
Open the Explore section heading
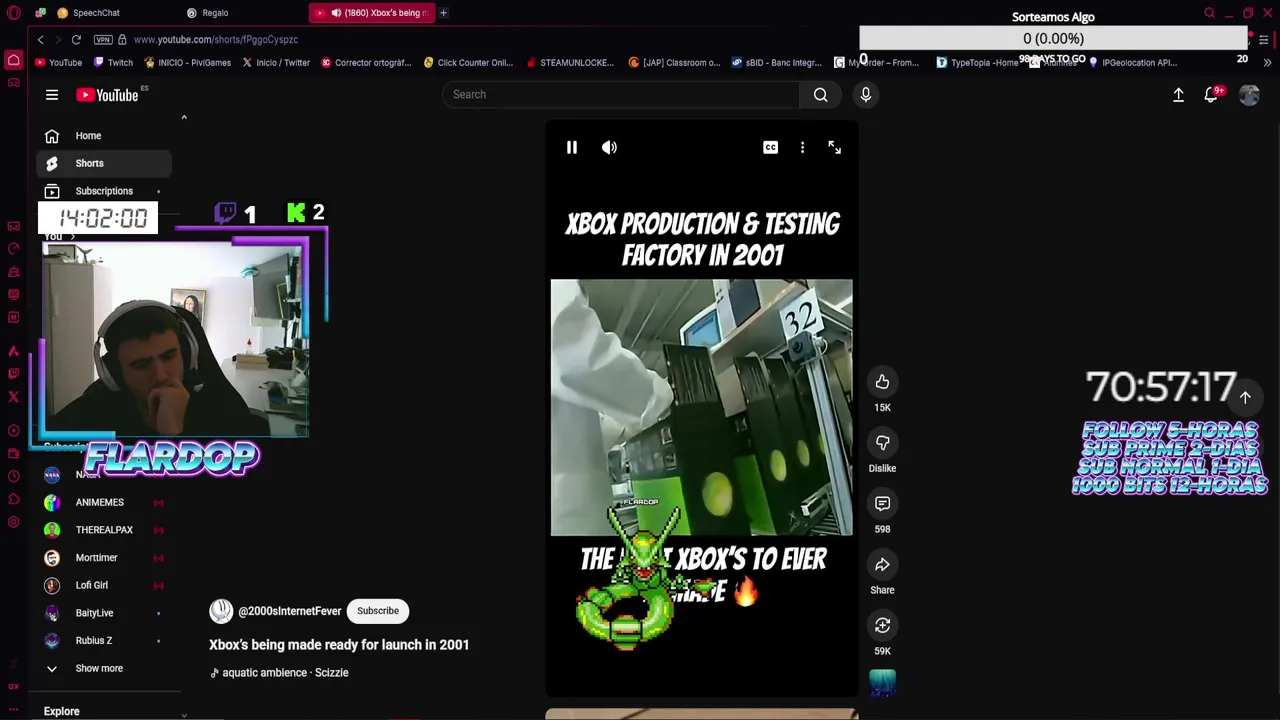[61, 711]
